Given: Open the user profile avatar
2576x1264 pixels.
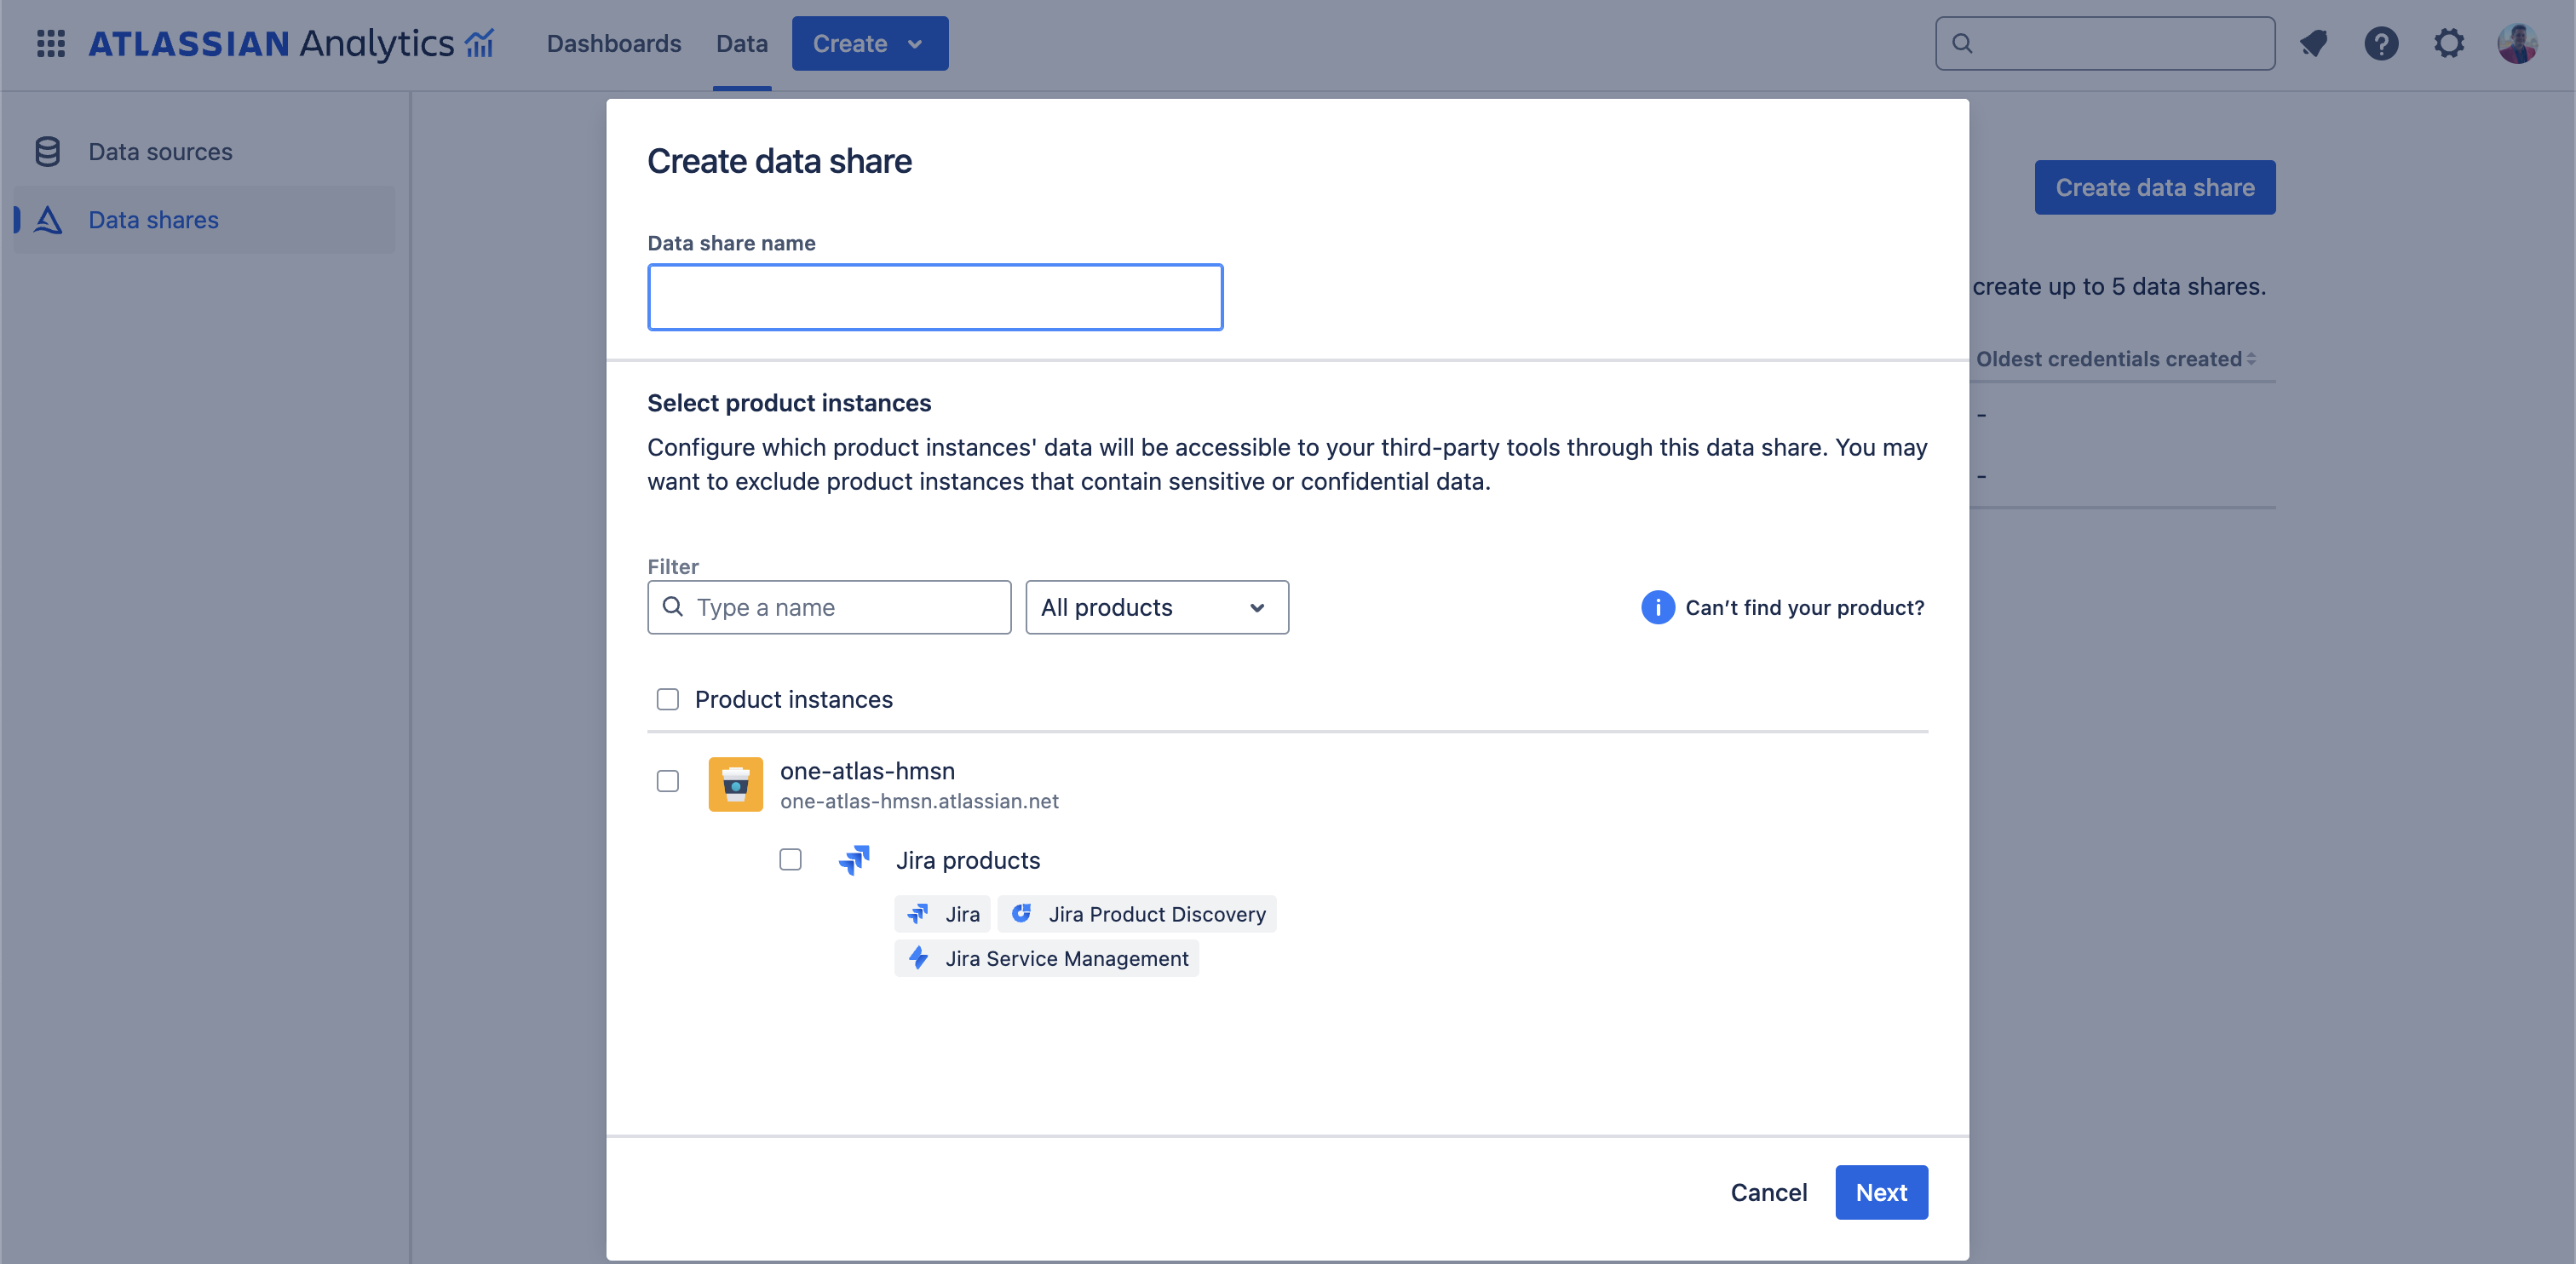Looking at the screenshot, I should coord(2517,43).
